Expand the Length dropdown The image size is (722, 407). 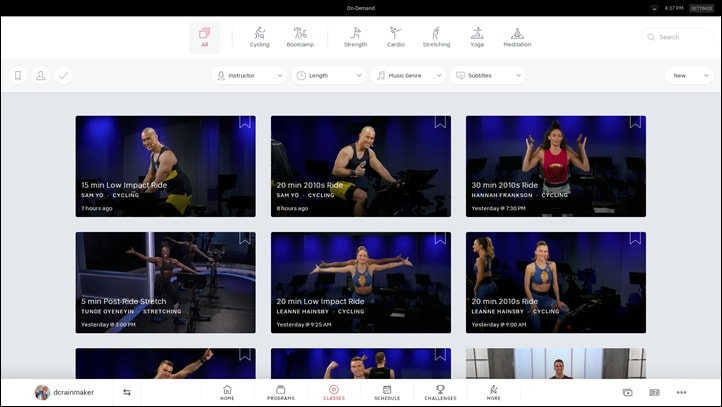pyautogui.click(x=329, y=76)
